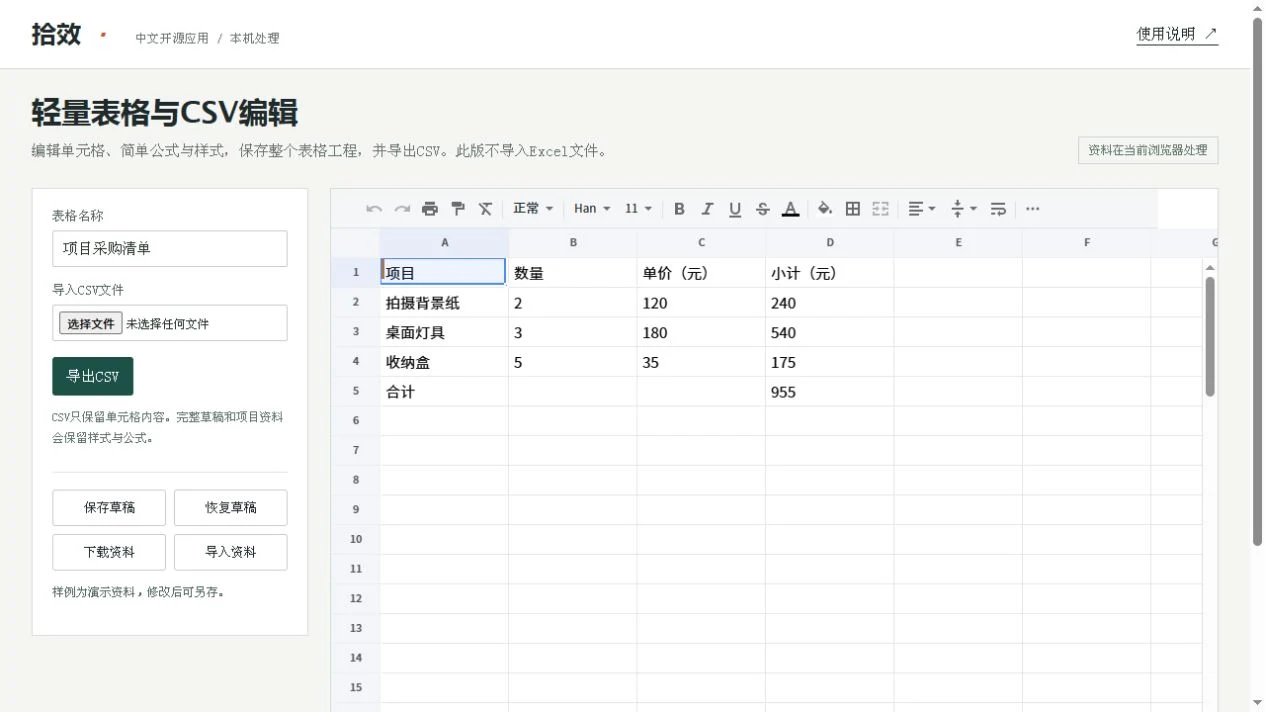Select column D header

tap(830, 243)
